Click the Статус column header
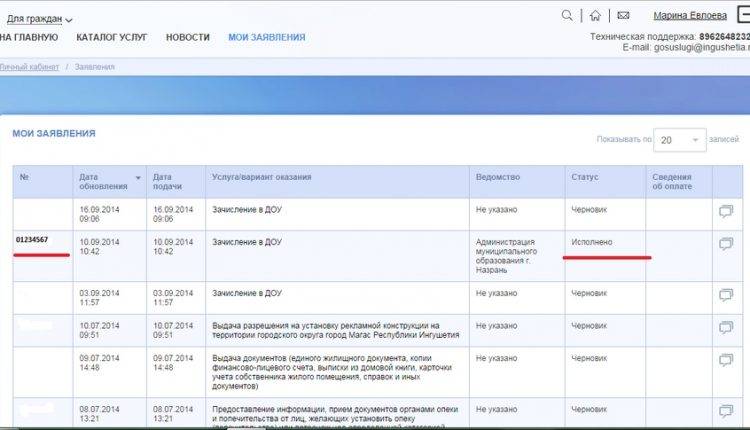 click(584, 177)
